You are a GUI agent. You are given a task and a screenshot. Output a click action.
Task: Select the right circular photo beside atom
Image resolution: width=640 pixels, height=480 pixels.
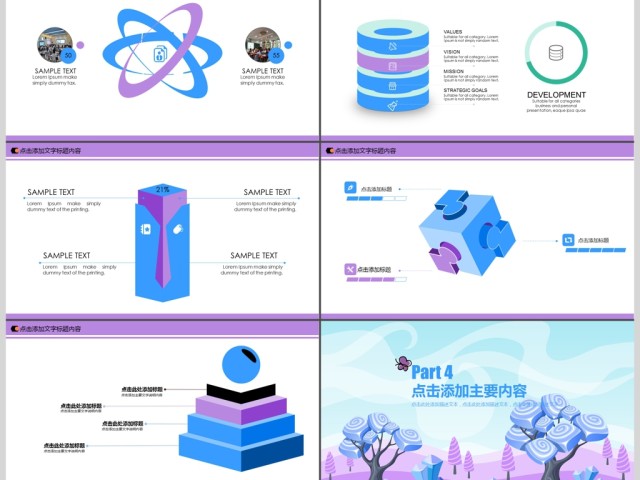pyautogui.click(x=263, y=45)
